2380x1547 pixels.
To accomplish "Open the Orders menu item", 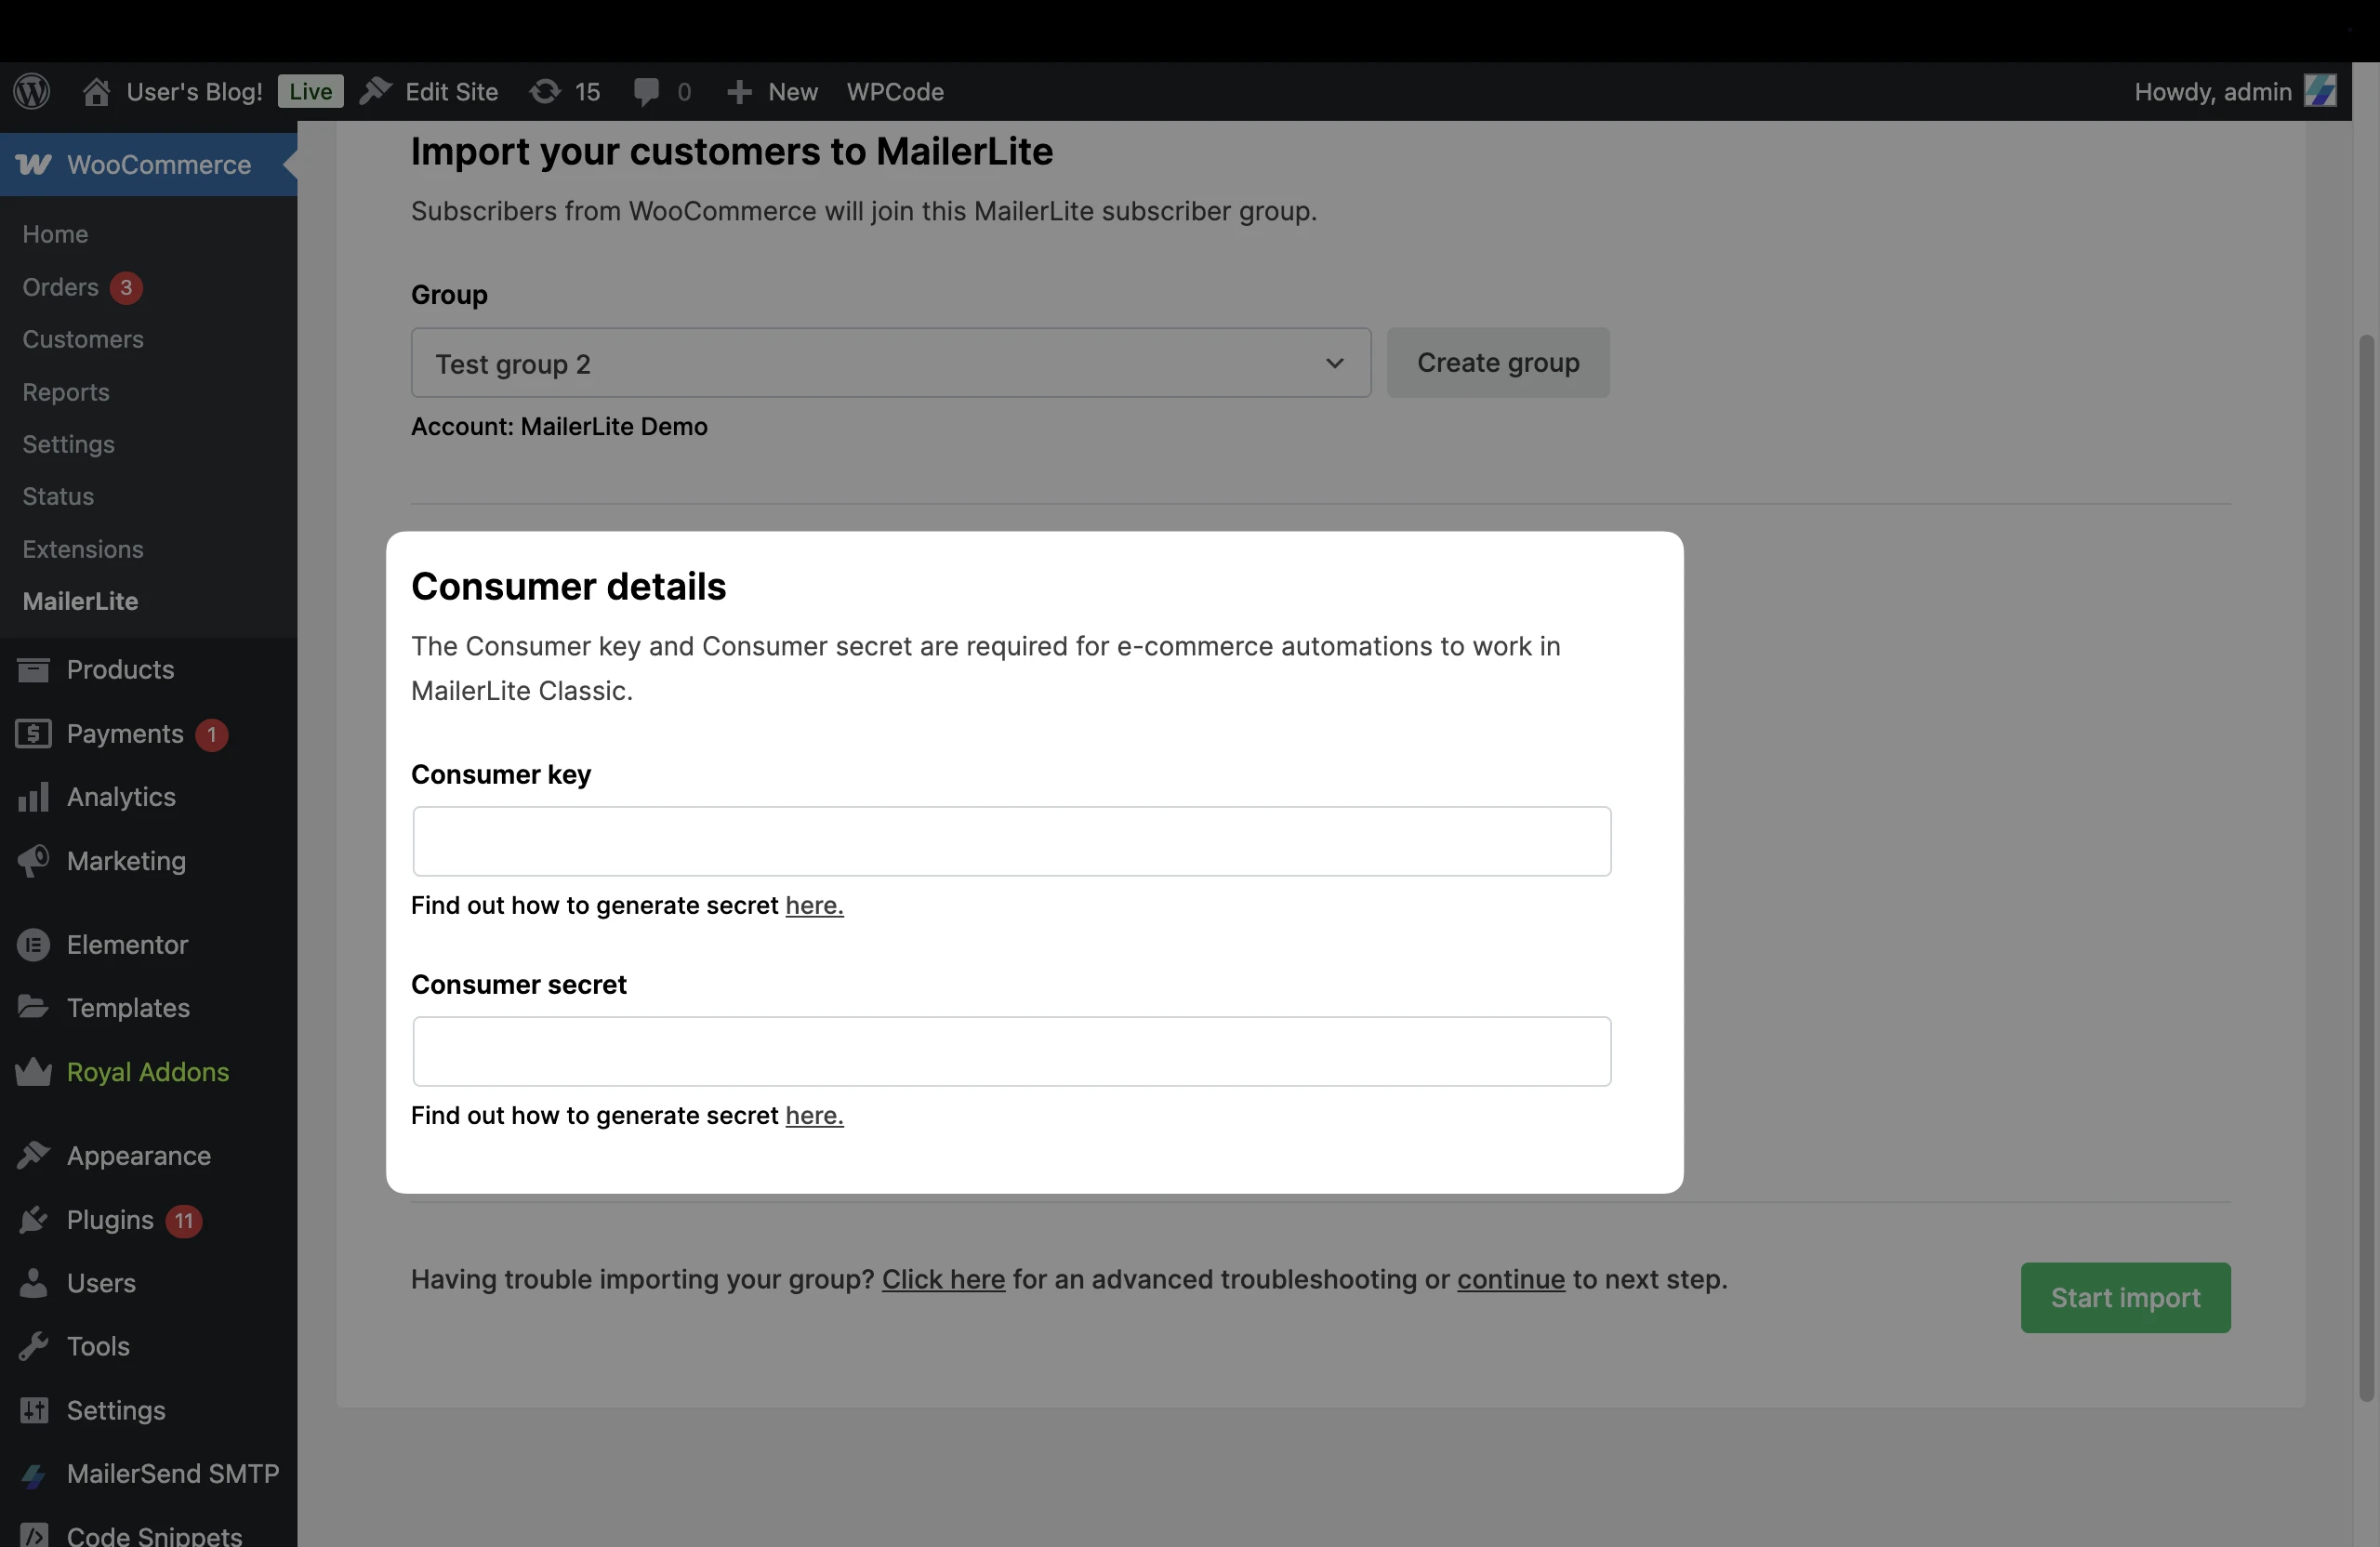I will click(61, 287).
